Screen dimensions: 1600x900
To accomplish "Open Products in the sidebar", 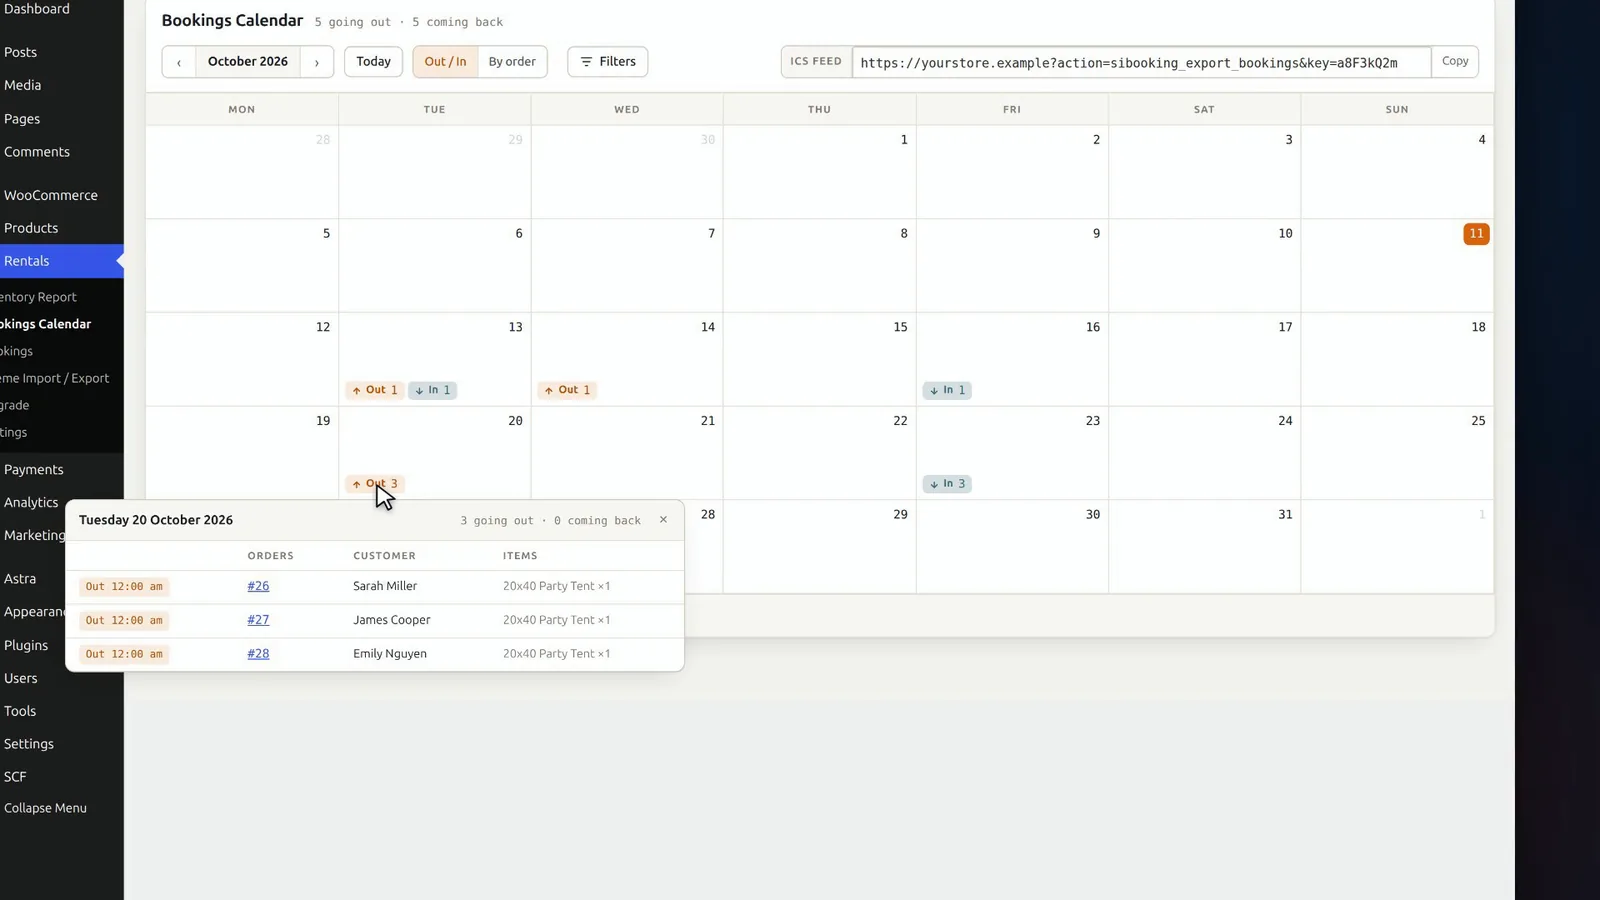I will pos(31,228).
